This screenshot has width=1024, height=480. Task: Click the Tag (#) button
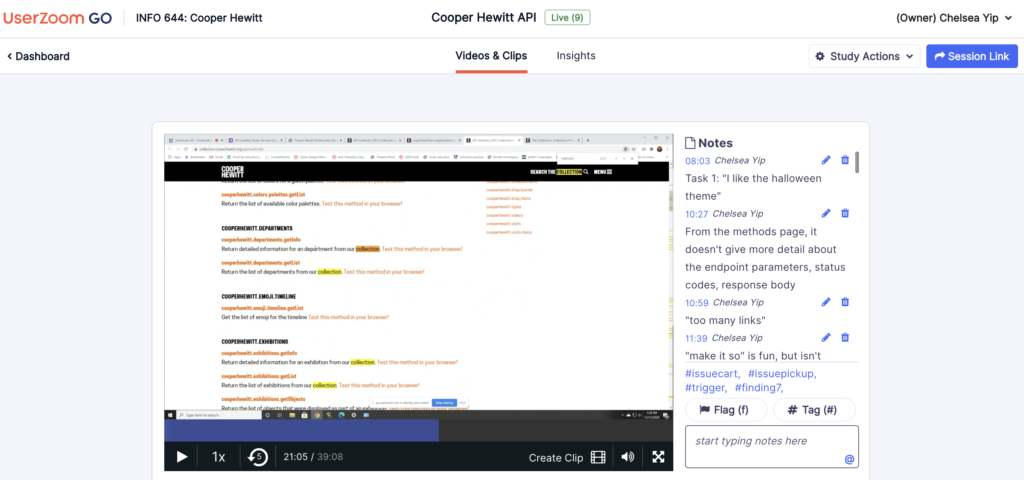(814, 410)
